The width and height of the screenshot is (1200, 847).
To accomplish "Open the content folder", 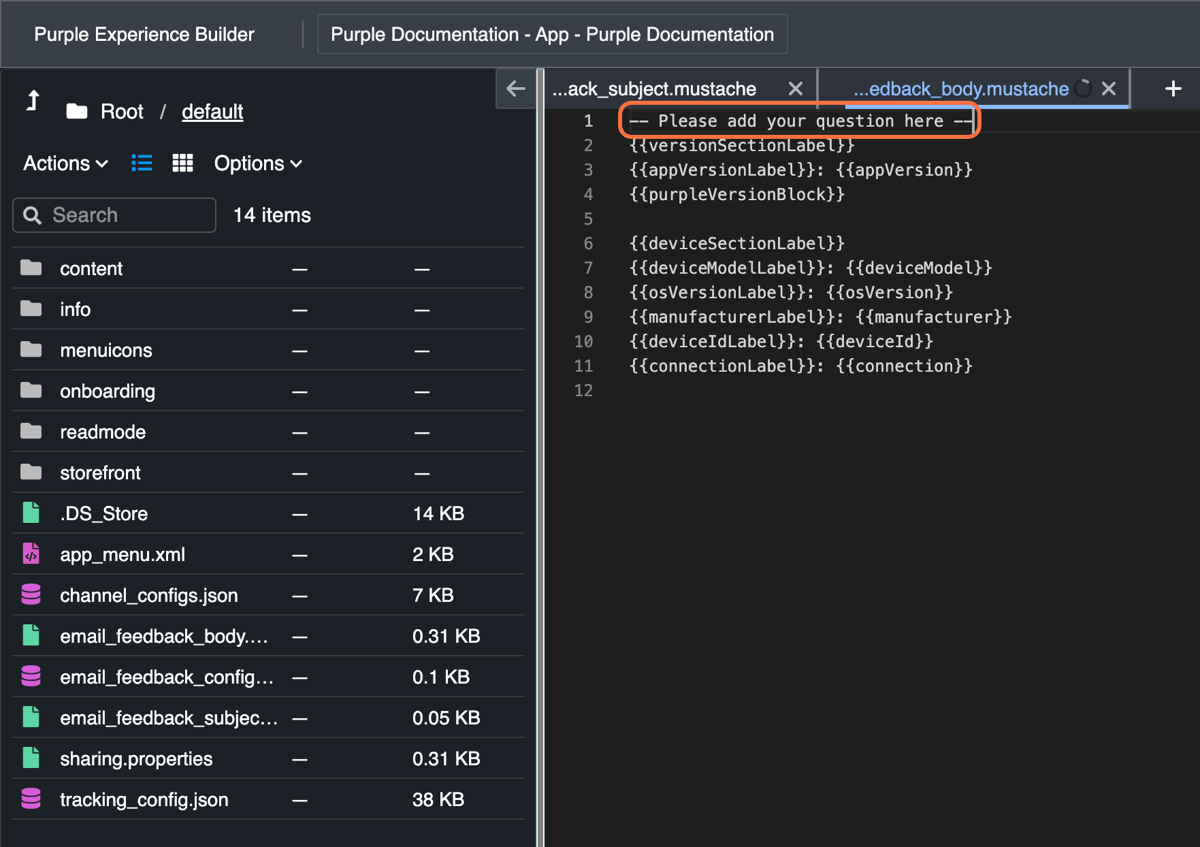I will [91, 268].
